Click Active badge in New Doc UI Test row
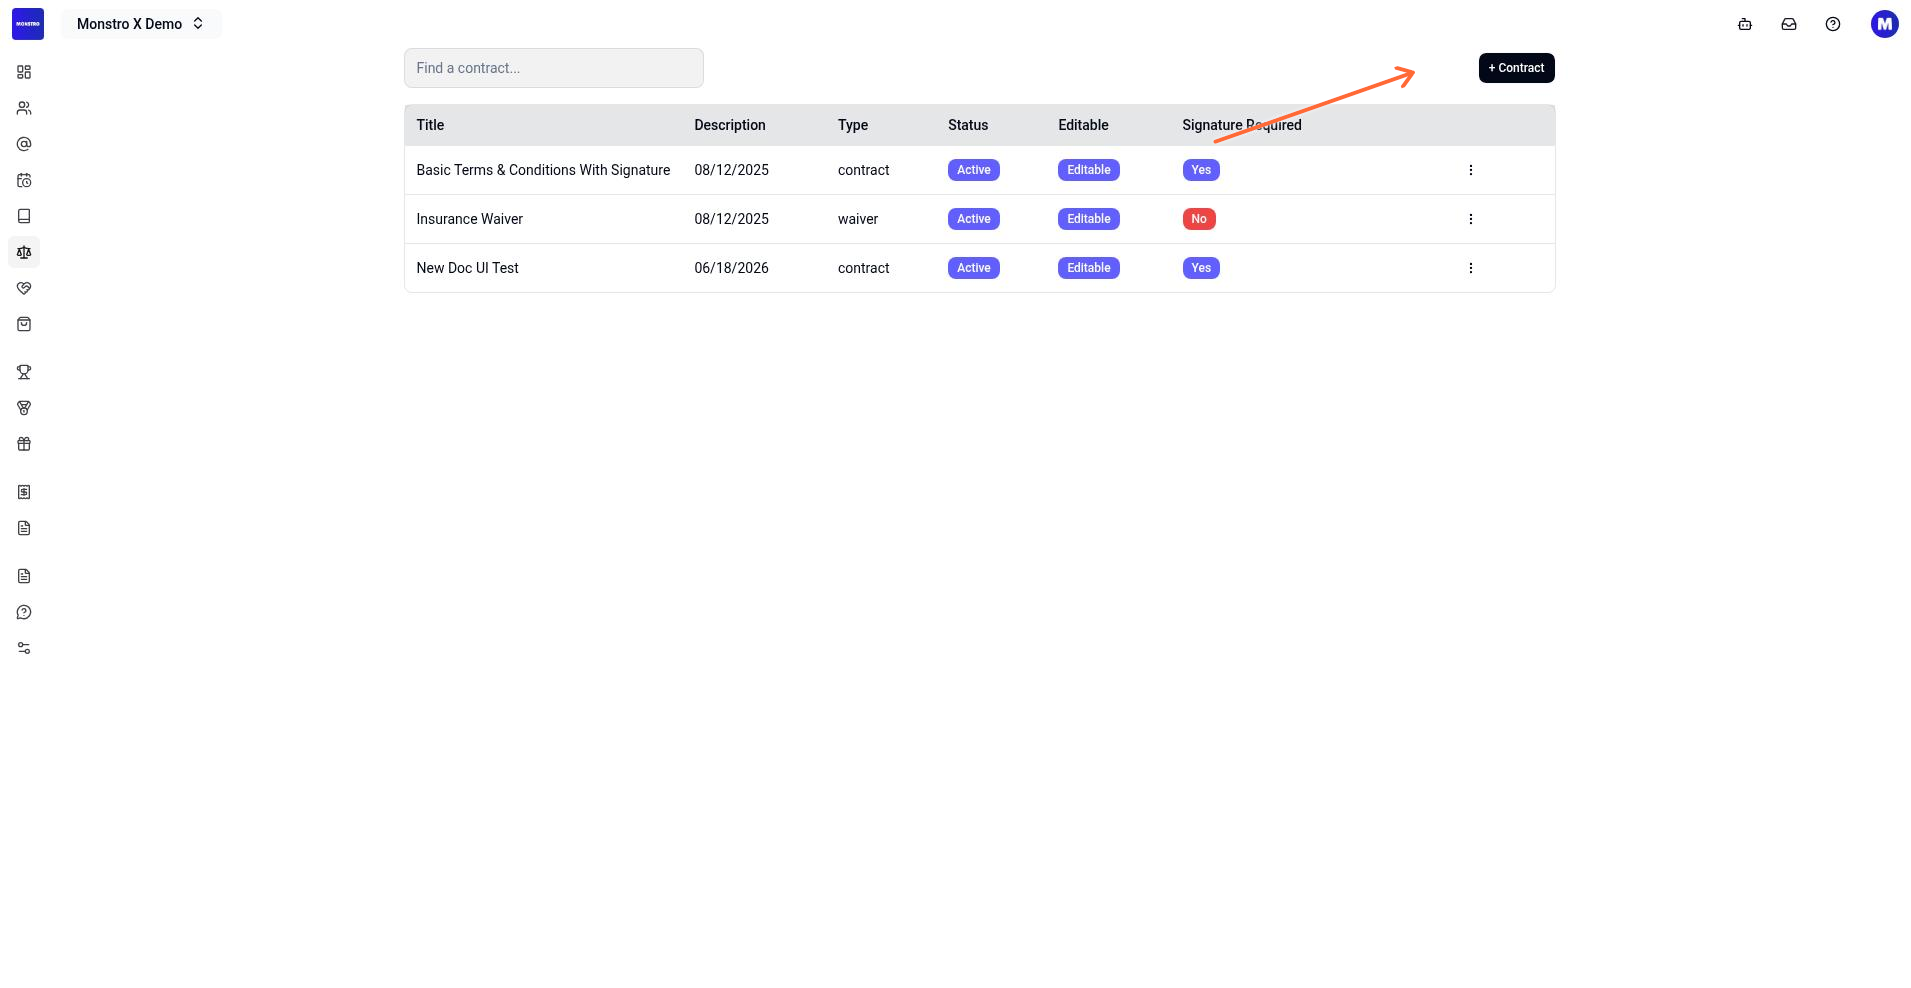The width and height of the screenshot is (1911, 988). 974,268
